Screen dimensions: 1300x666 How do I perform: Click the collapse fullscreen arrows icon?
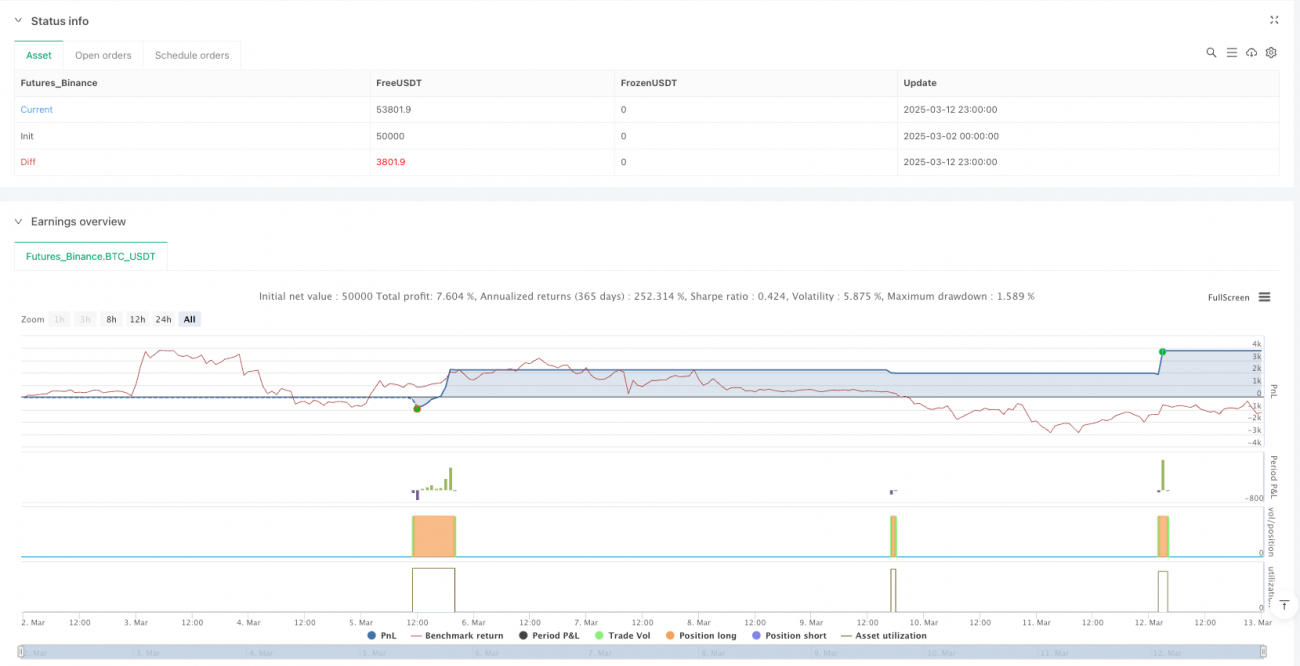point(1274,20)
